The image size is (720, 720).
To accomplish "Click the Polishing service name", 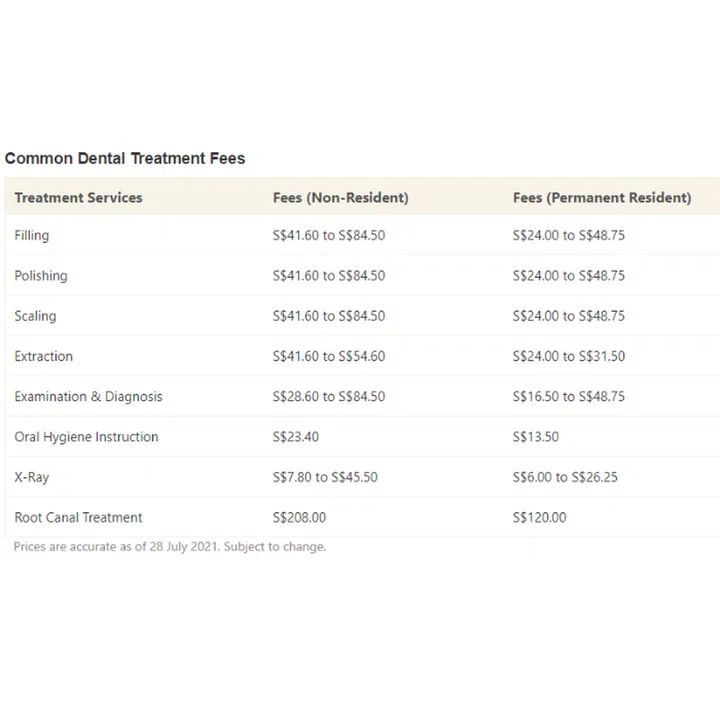I will tap(41, 276).
